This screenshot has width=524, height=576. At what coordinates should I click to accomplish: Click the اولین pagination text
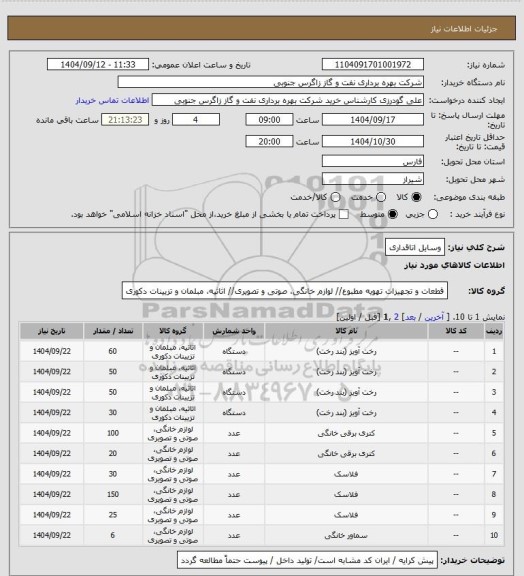pos(349,317)
